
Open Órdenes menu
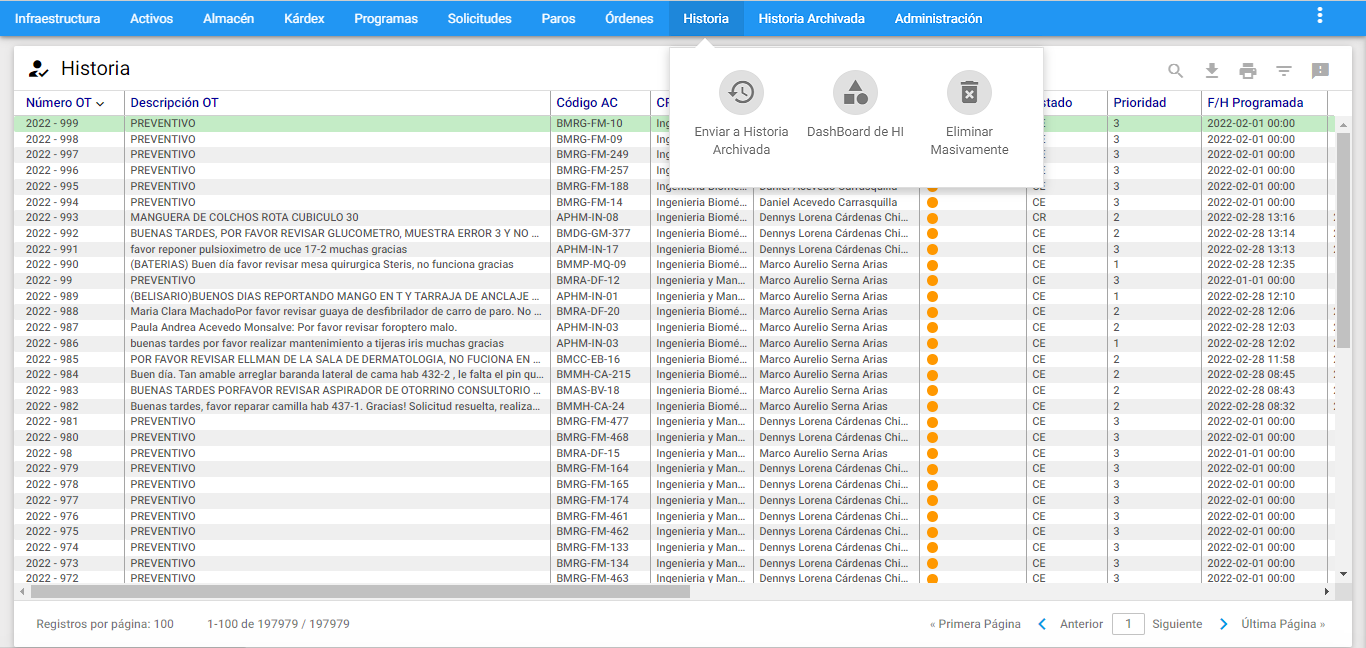pyautogui.click(x=629, y=18)
